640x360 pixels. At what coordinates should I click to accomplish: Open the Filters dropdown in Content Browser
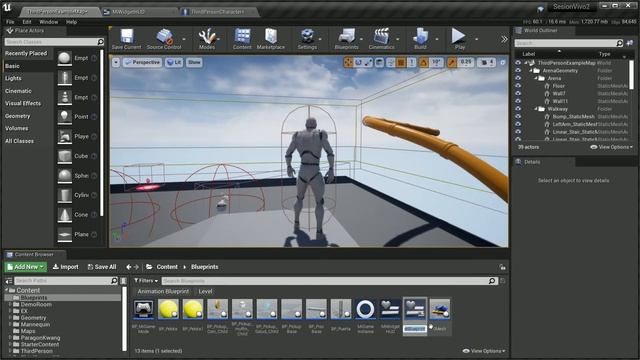(x=146, y=281)
